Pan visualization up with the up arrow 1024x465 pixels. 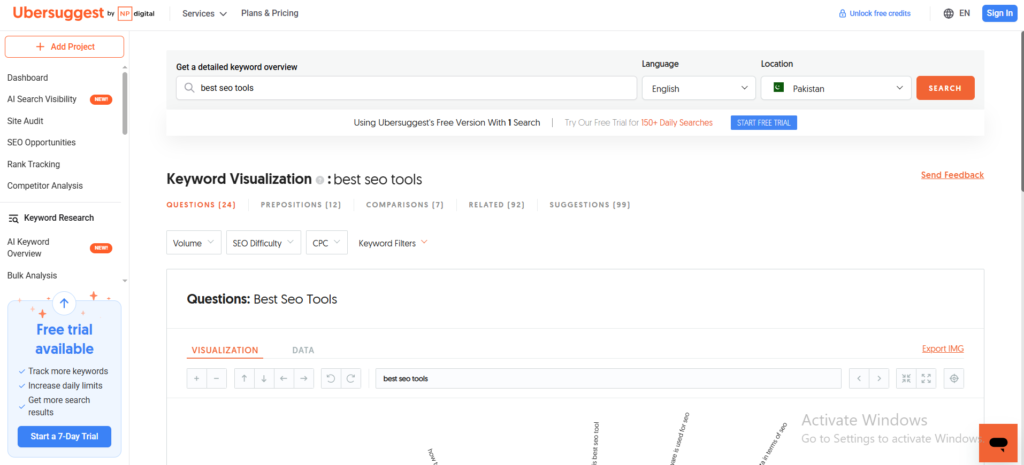pyautogui.click(x=244, y=379)
